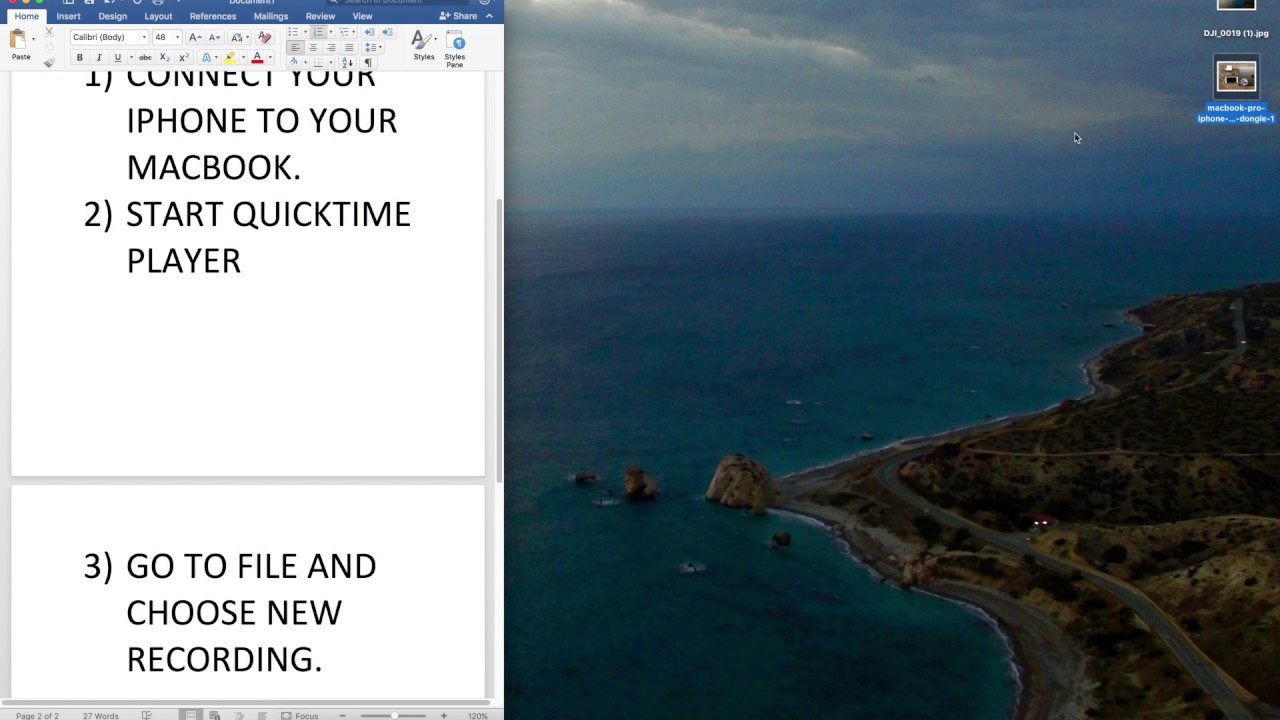This screenshot has width=1280, height=720.
Task: Apply red font color
Action: (x=257, y=58)
